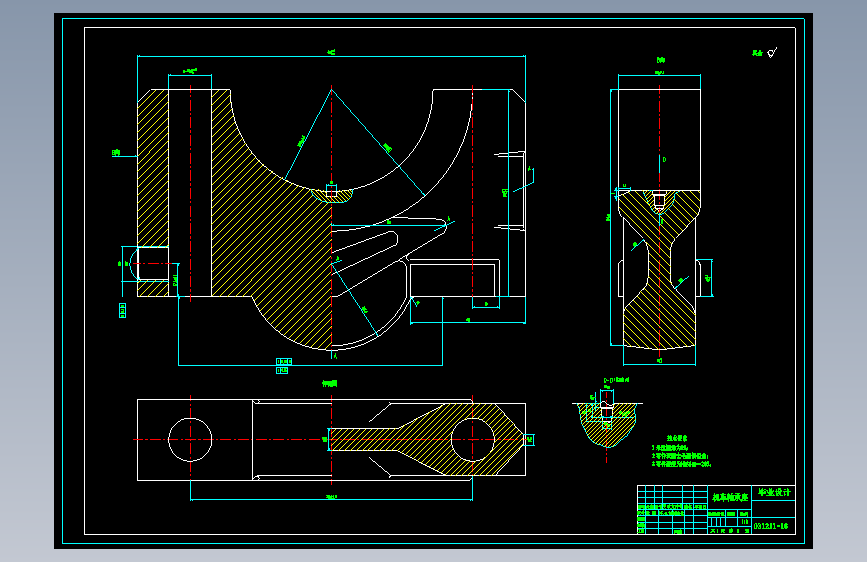This screenshot has height=562, width=867.
Task: Select the top overall width dimension line
Action: (331, 56)
